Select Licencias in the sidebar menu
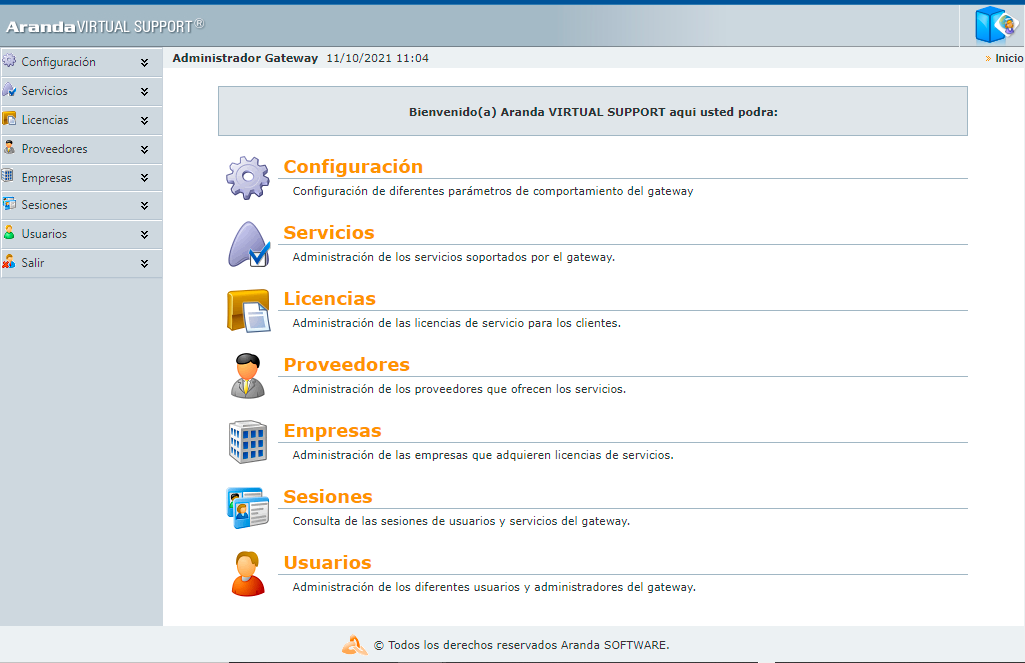 (x=45, y=120)
